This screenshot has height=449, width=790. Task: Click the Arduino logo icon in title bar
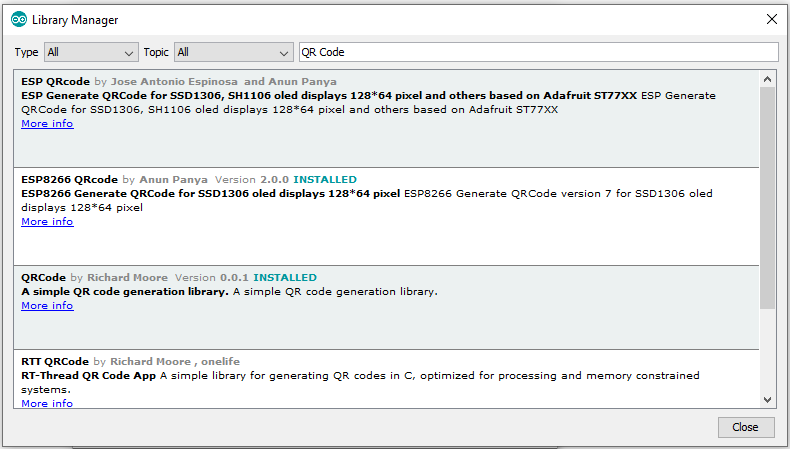point(19,20)
